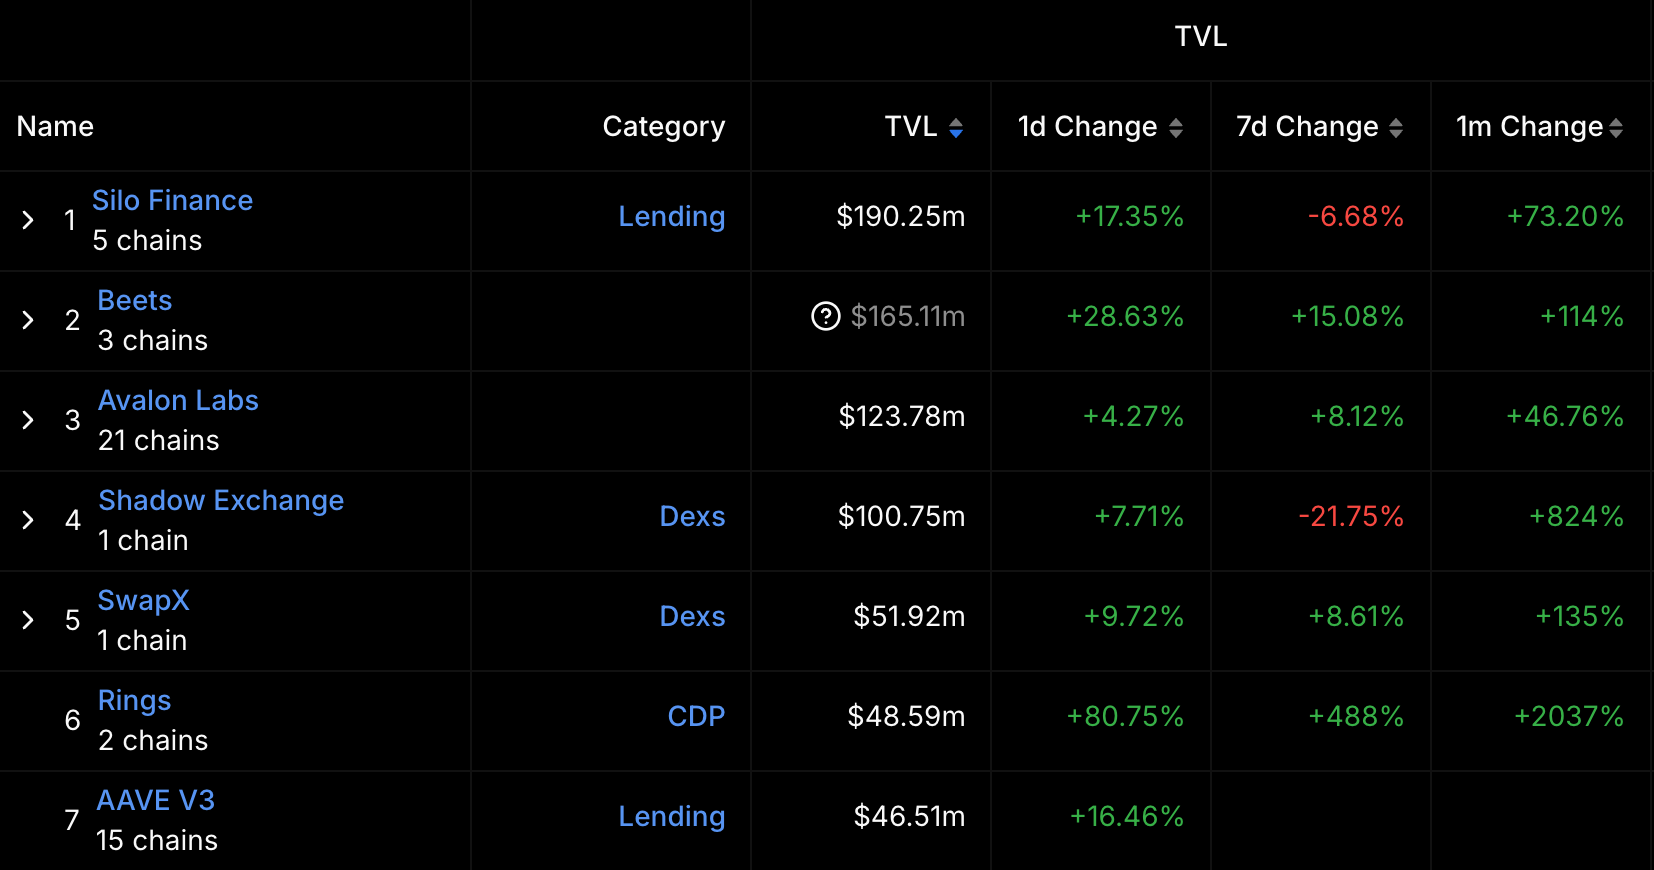Sort by 7d Change column arrows

coord(1398,127)
